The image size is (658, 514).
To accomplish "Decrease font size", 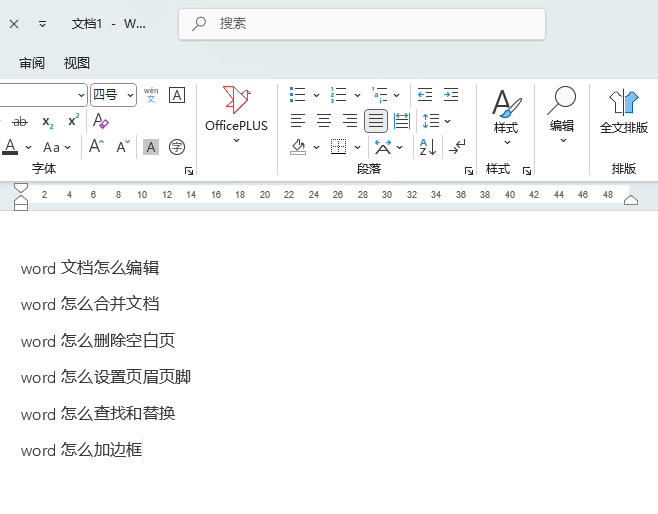I will (123, 146).
